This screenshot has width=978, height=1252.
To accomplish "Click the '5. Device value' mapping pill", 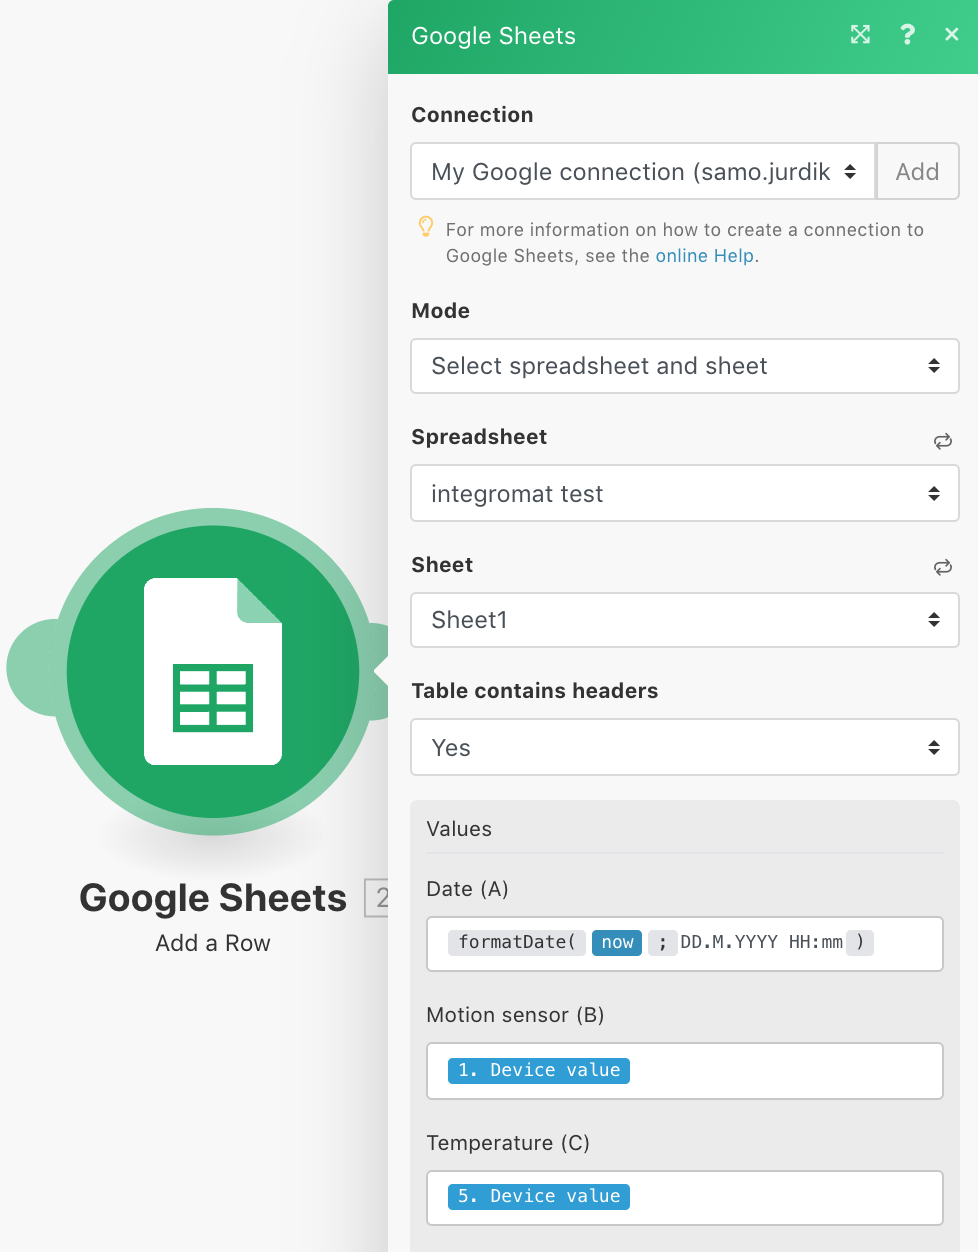I will click(x=538, y=1196).
